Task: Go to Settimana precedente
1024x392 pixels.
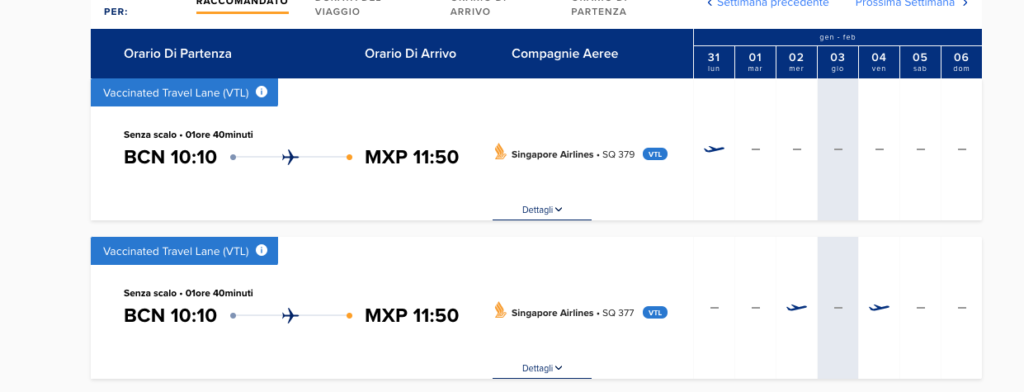Action: click(768, 3)
